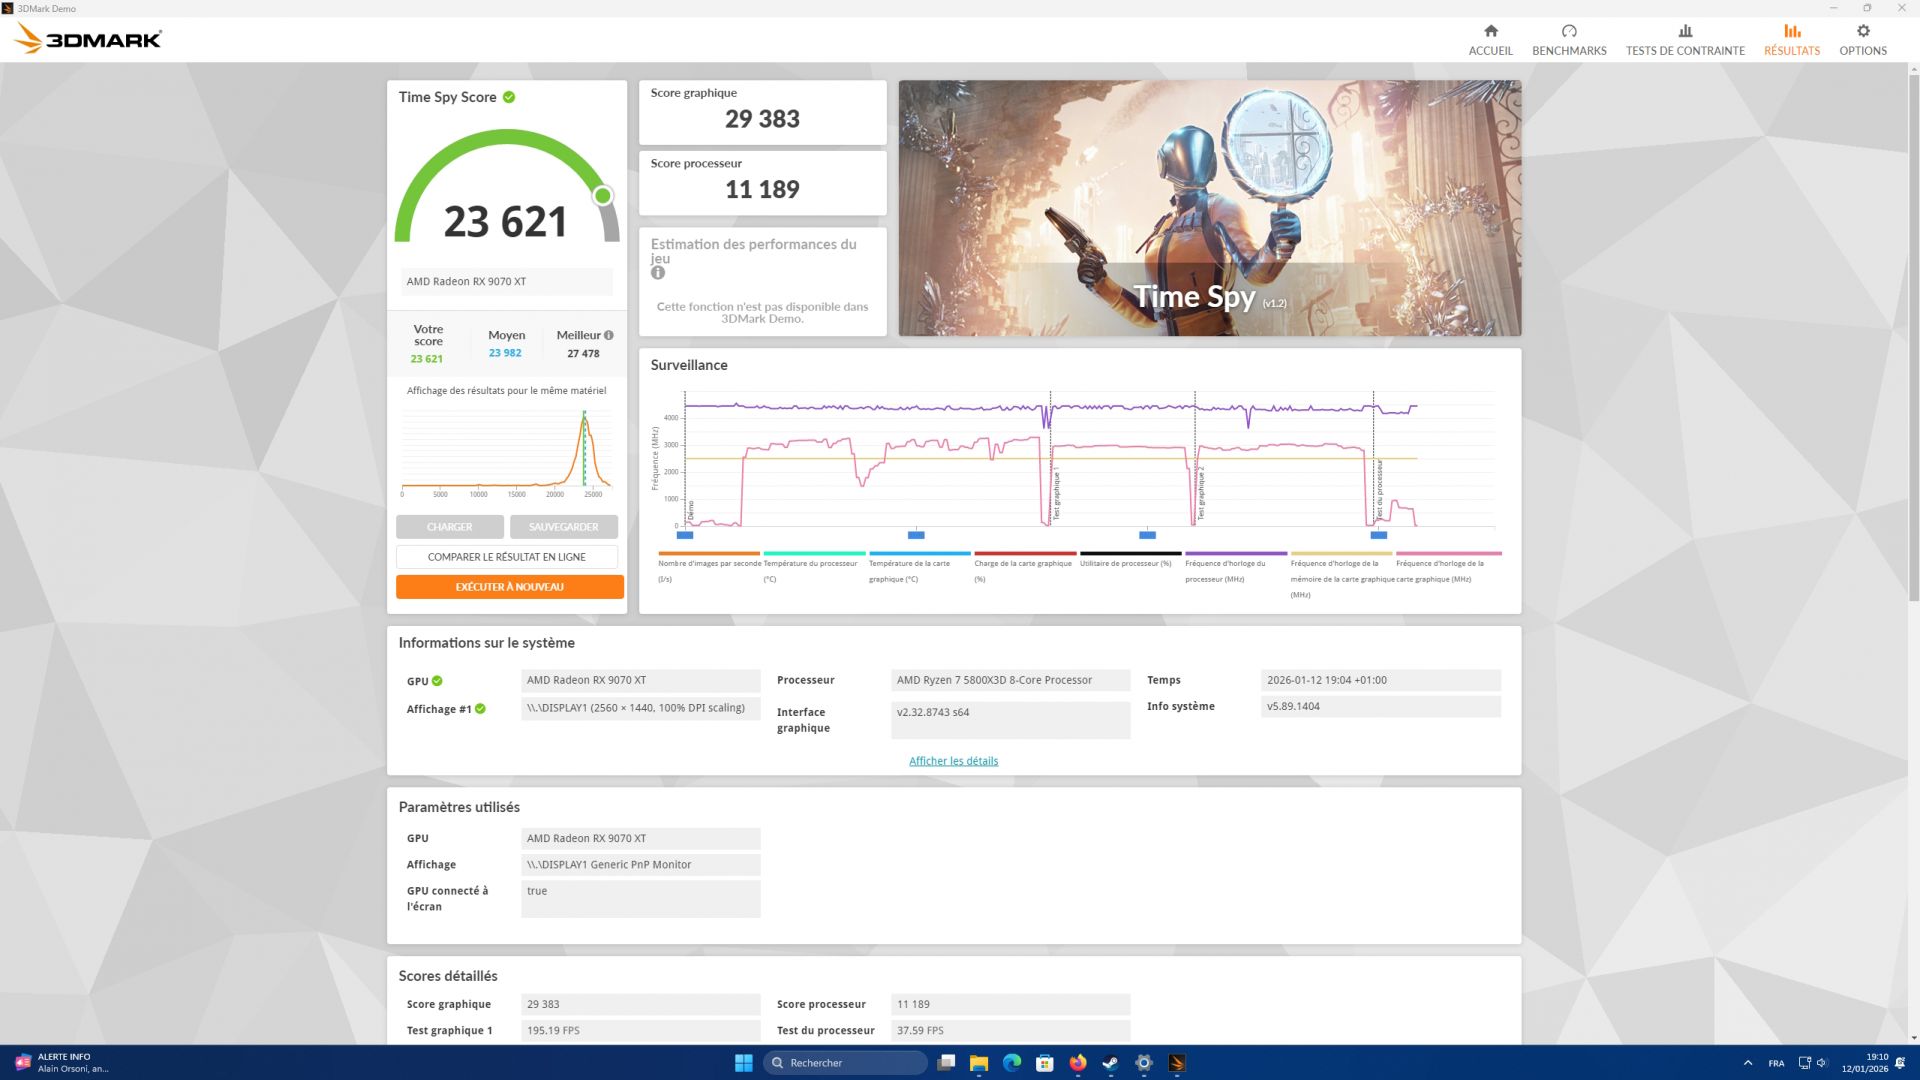Click the Charger button

(449, 527)
